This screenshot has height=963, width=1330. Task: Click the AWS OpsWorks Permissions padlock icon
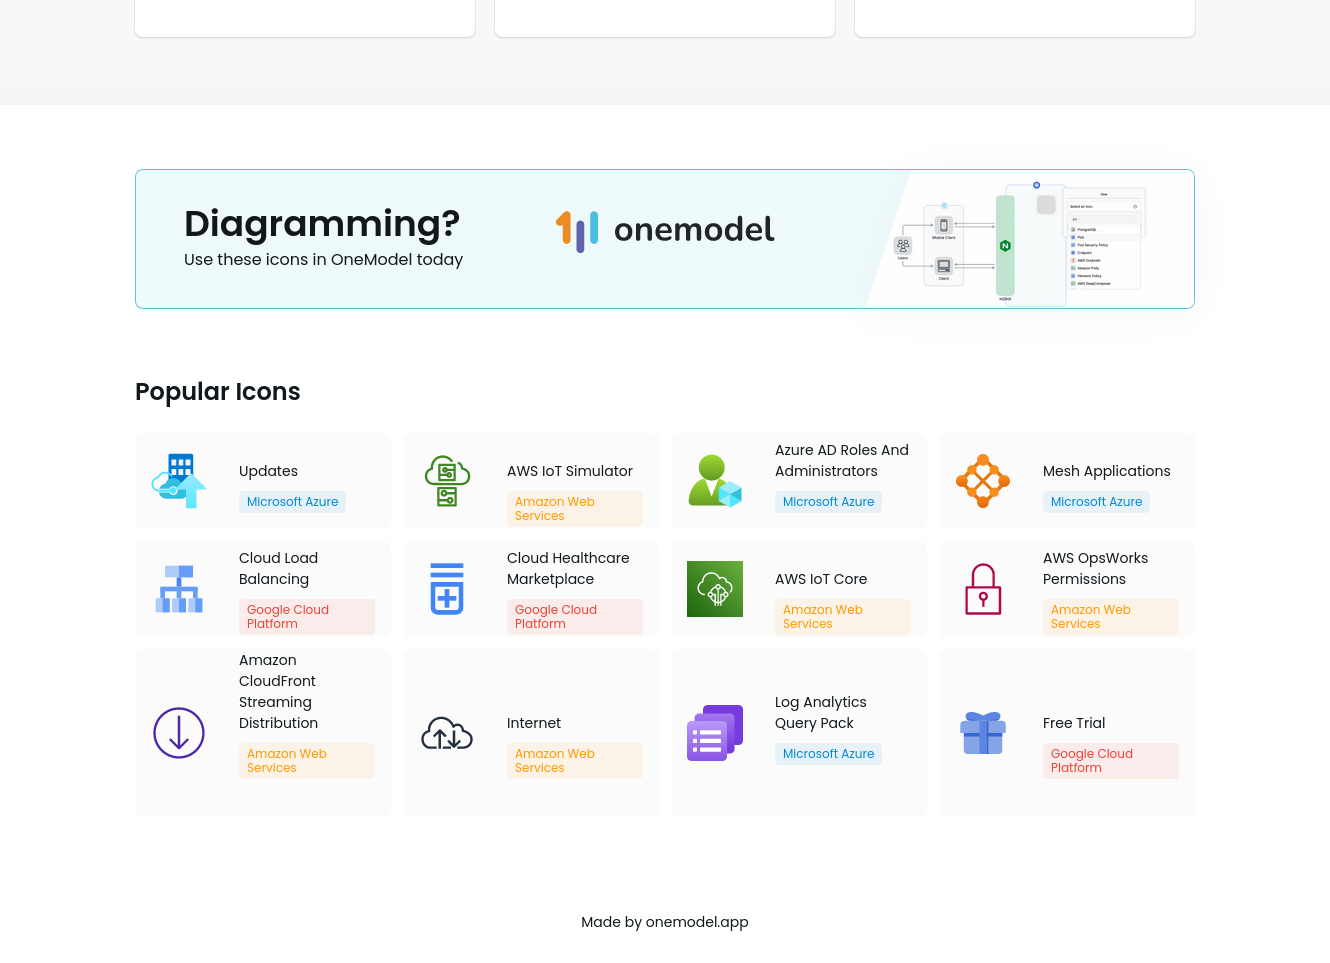[983, 589]
